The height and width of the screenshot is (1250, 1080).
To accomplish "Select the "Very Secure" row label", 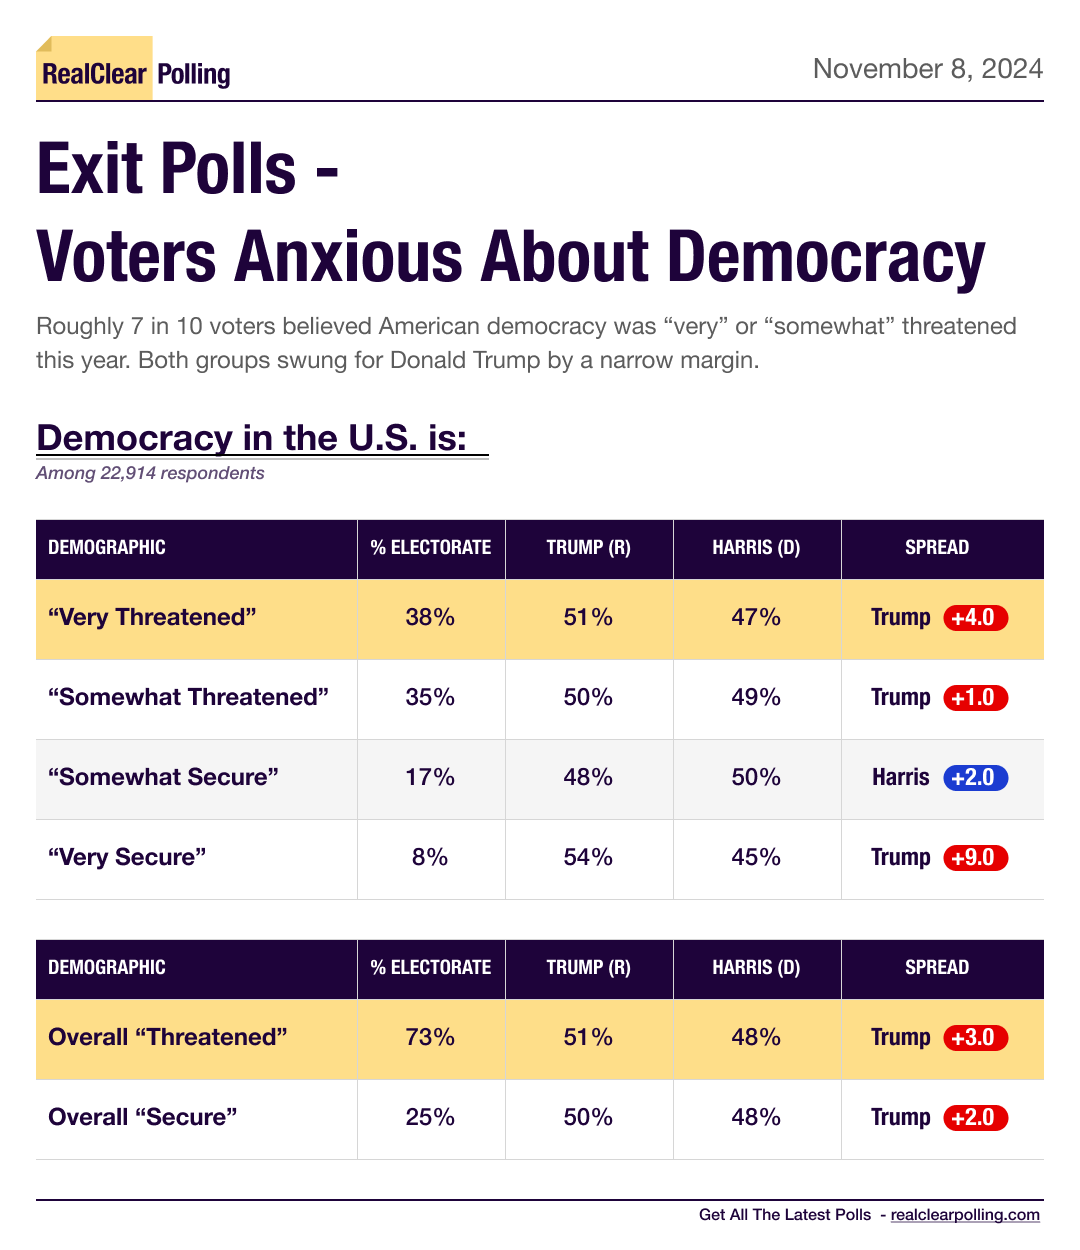I will [127, 857].
